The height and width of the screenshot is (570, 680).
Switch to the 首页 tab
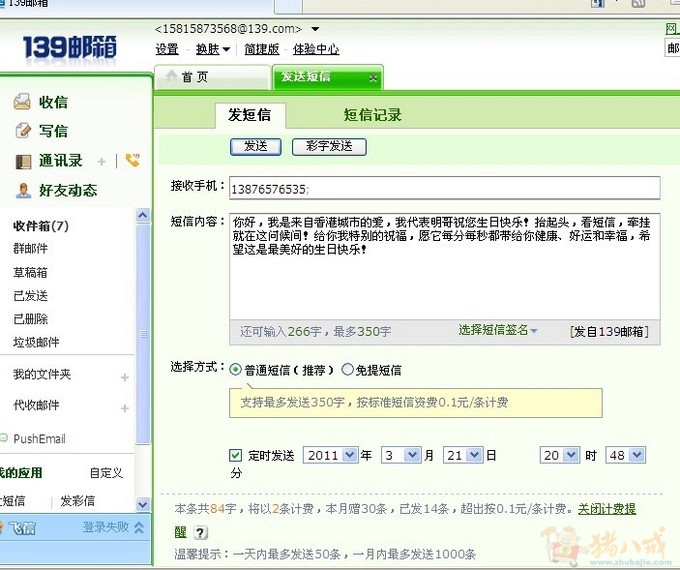[x=212, y=77]
